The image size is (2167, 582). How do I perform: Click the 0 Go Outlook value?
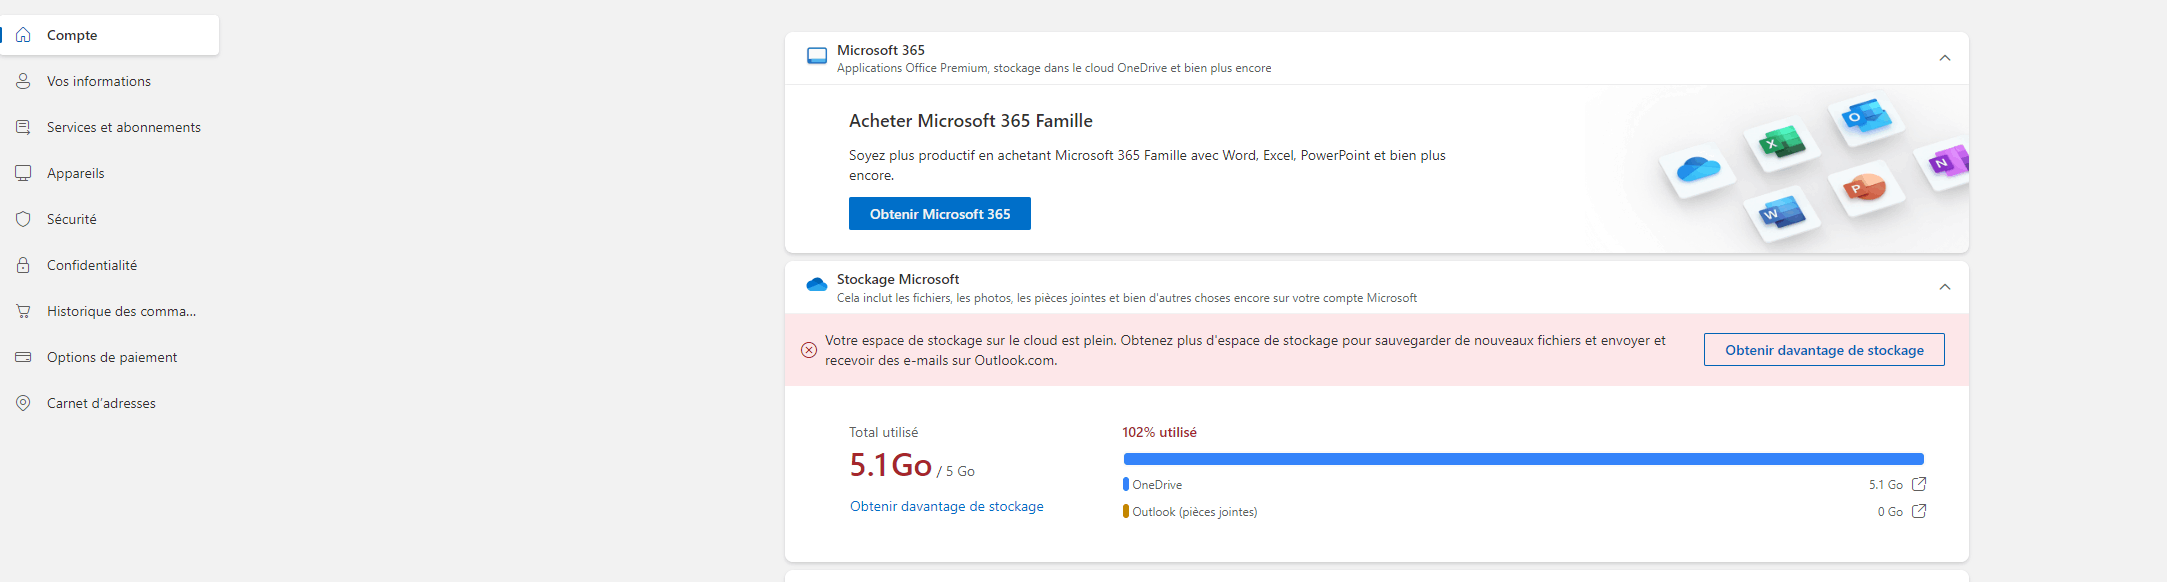click(x=1890, y=512)
